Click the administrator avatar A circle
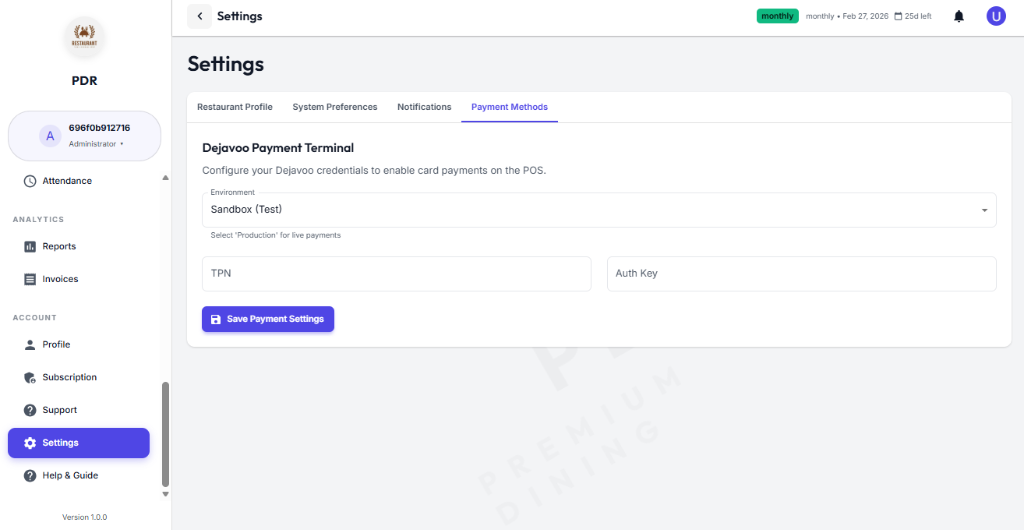This screenshot has height=530, width=1024. coord(50,136)
